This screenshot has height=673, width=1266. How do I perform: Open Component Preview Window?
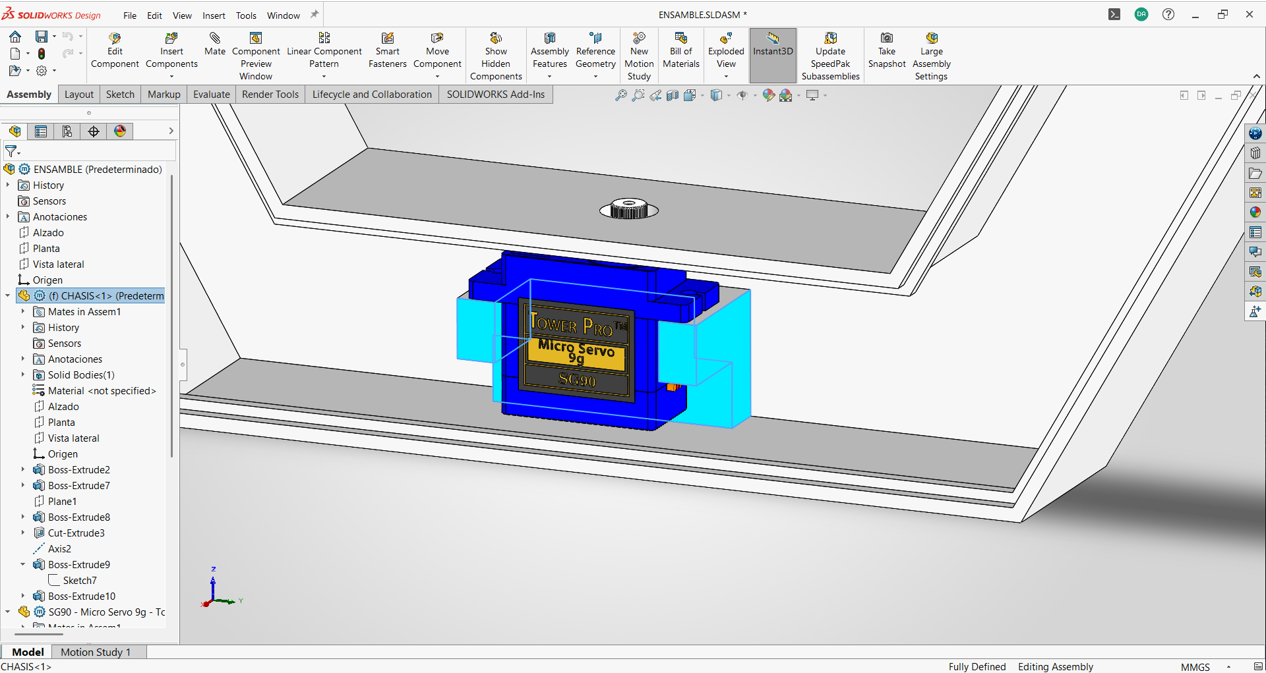pyautogui.click(x=256, y=56)
